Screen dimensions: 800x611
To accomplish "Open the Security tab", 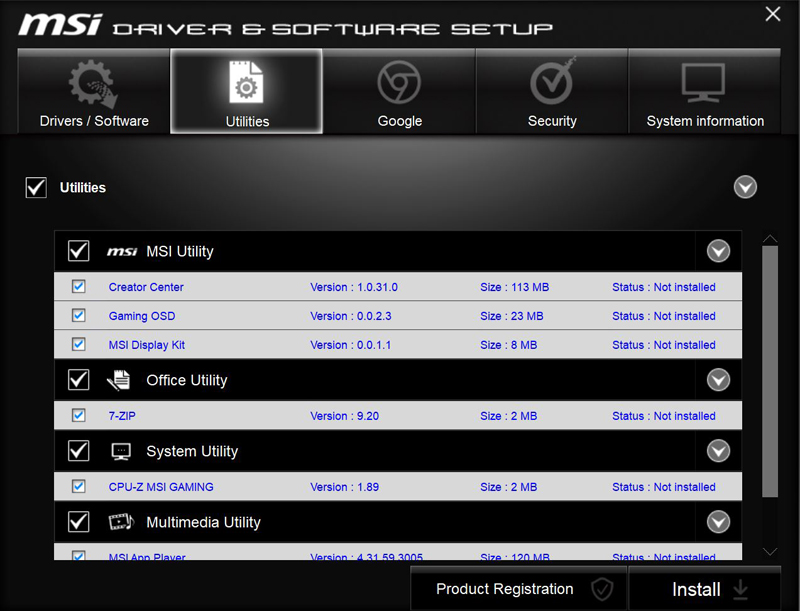I will coord(552,91).
